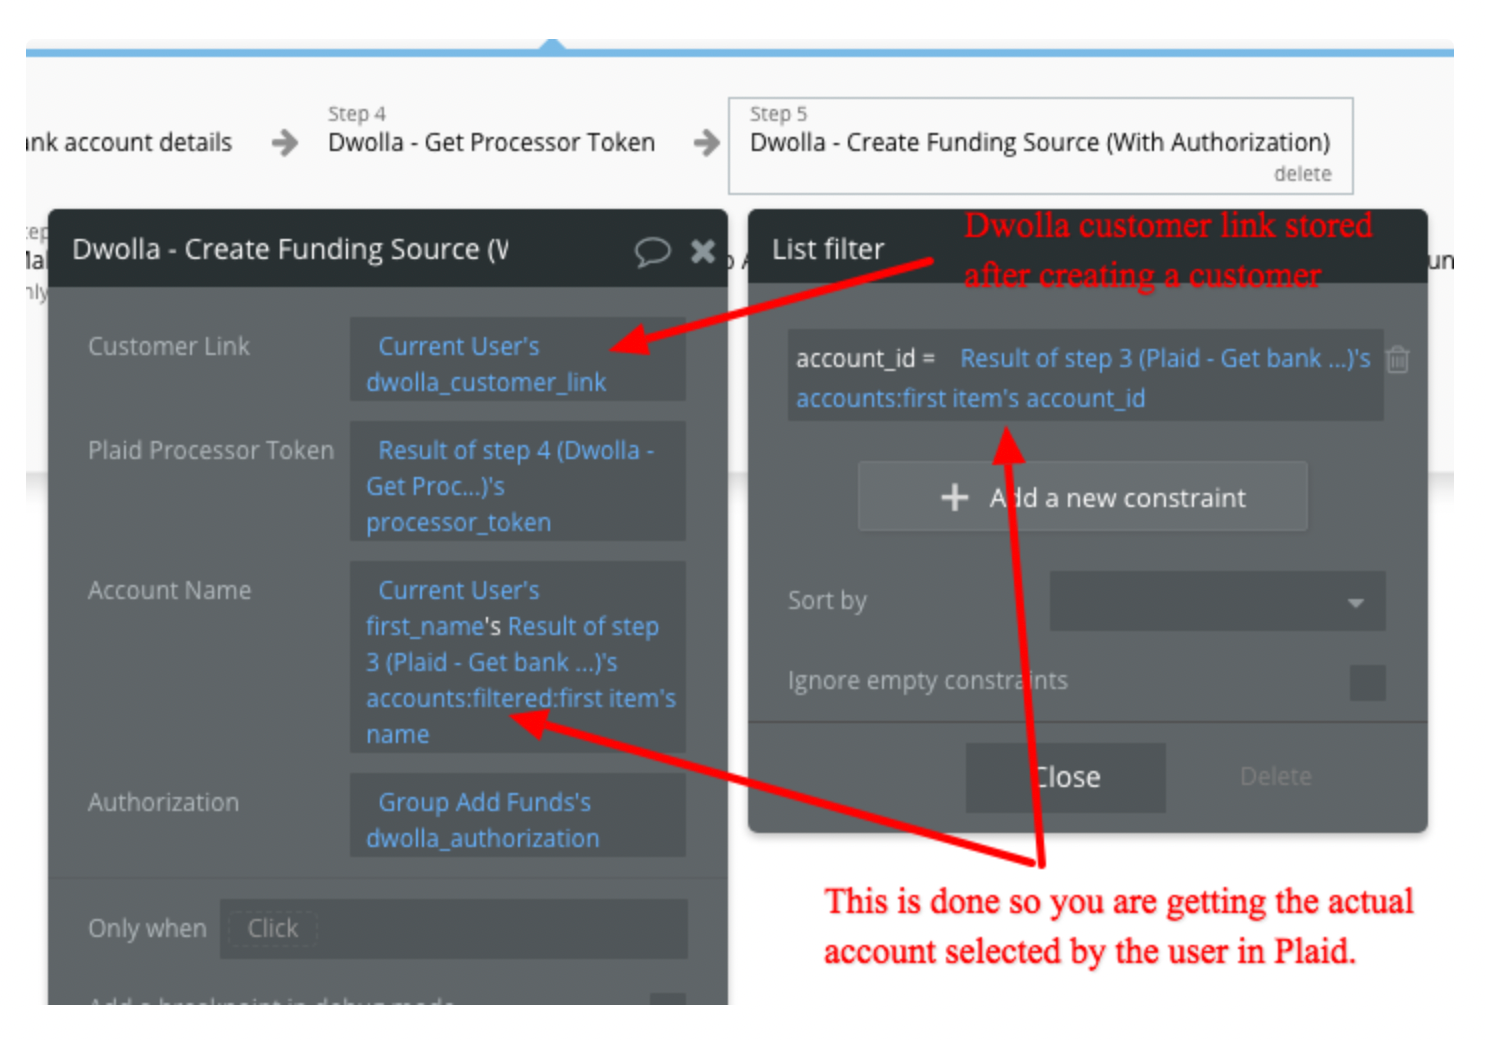Click the Only when condition field

pos(454,929)
